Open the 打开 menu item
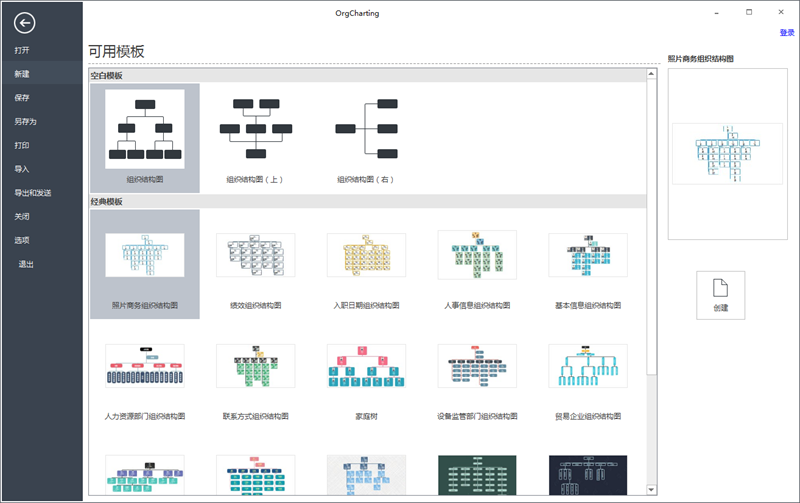 tap(22, 51)
